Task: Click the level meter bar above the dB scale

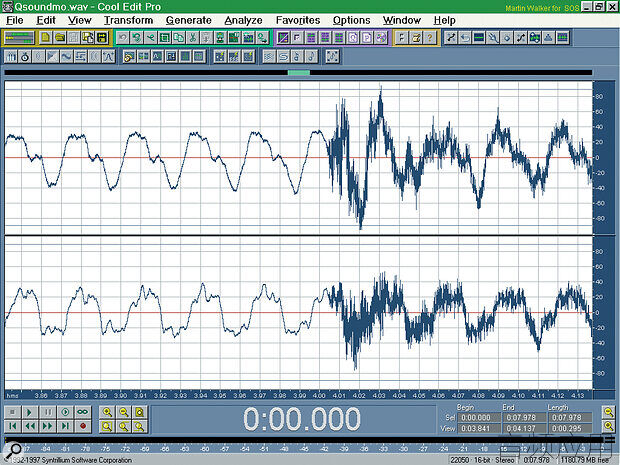Action: [x=304, y=440]
